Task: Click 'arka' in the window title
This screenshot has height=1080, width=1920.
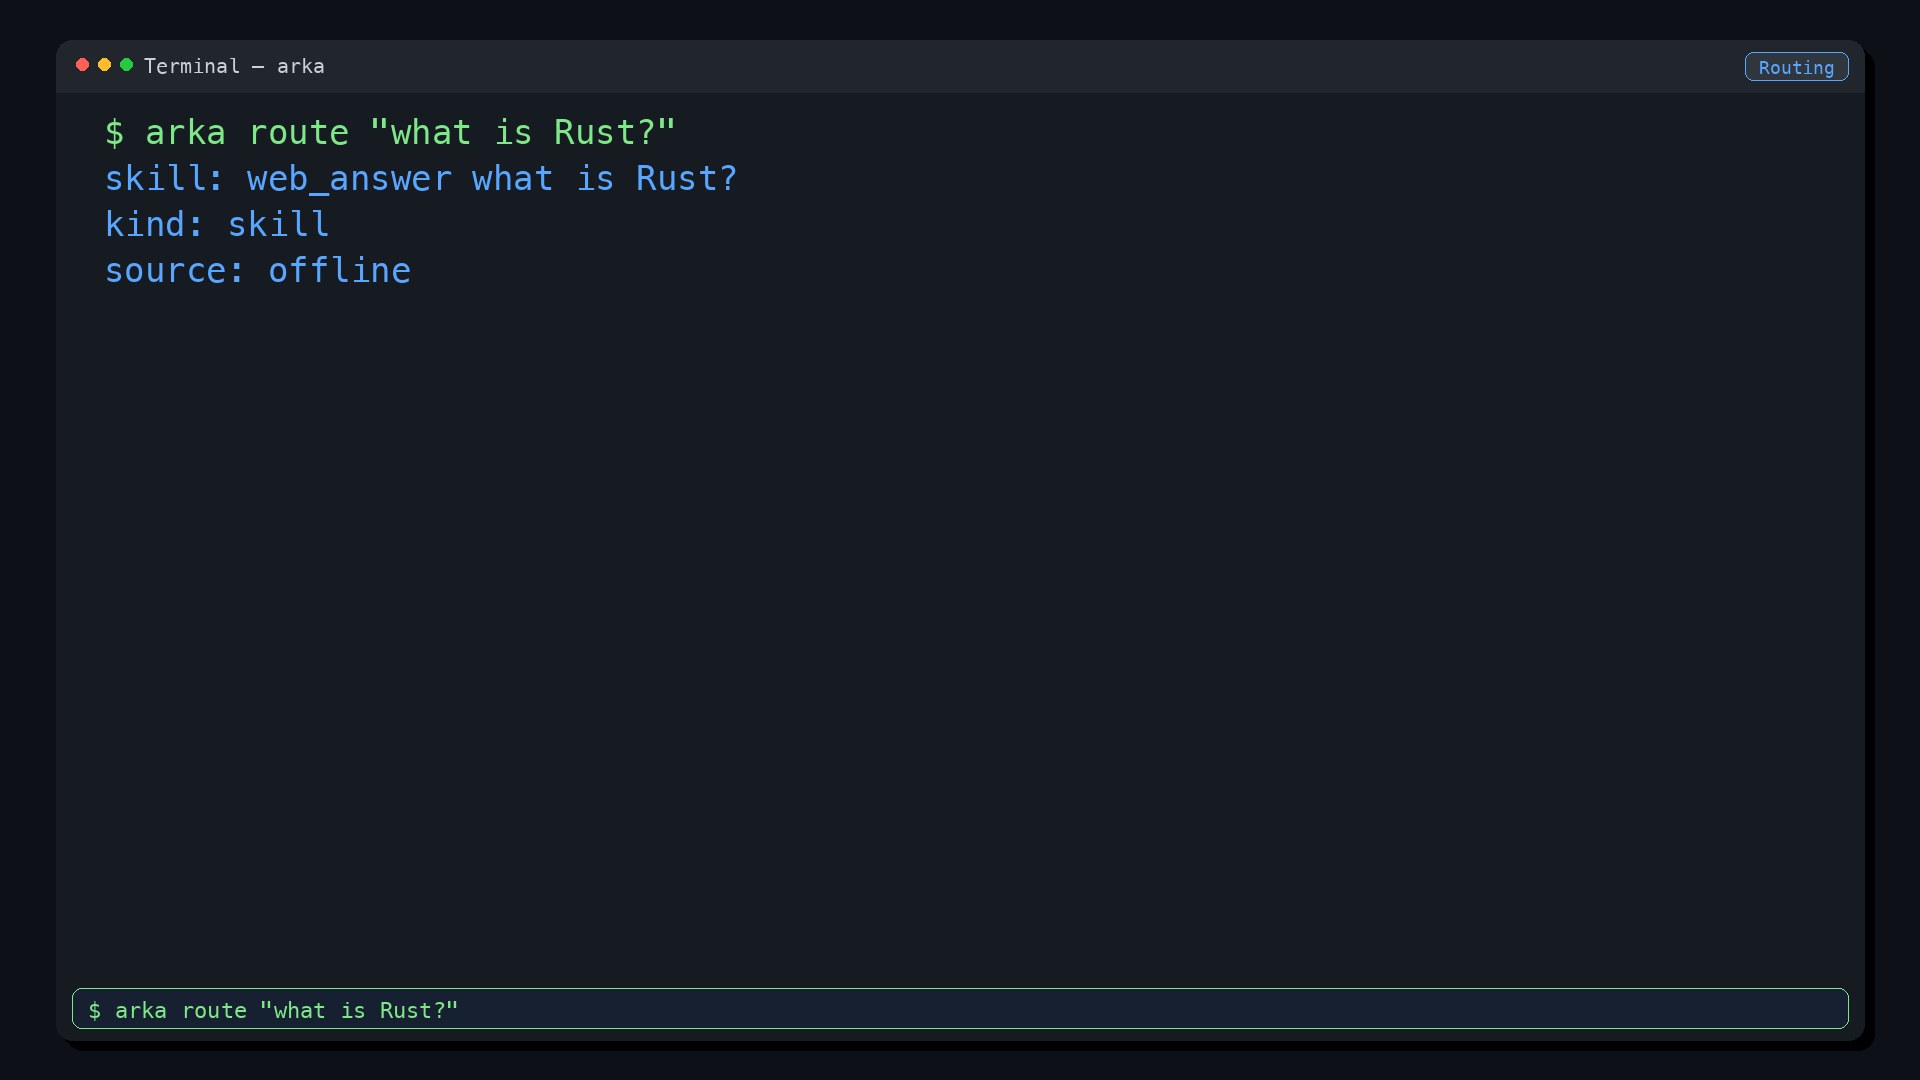Action: coord(301,66)
